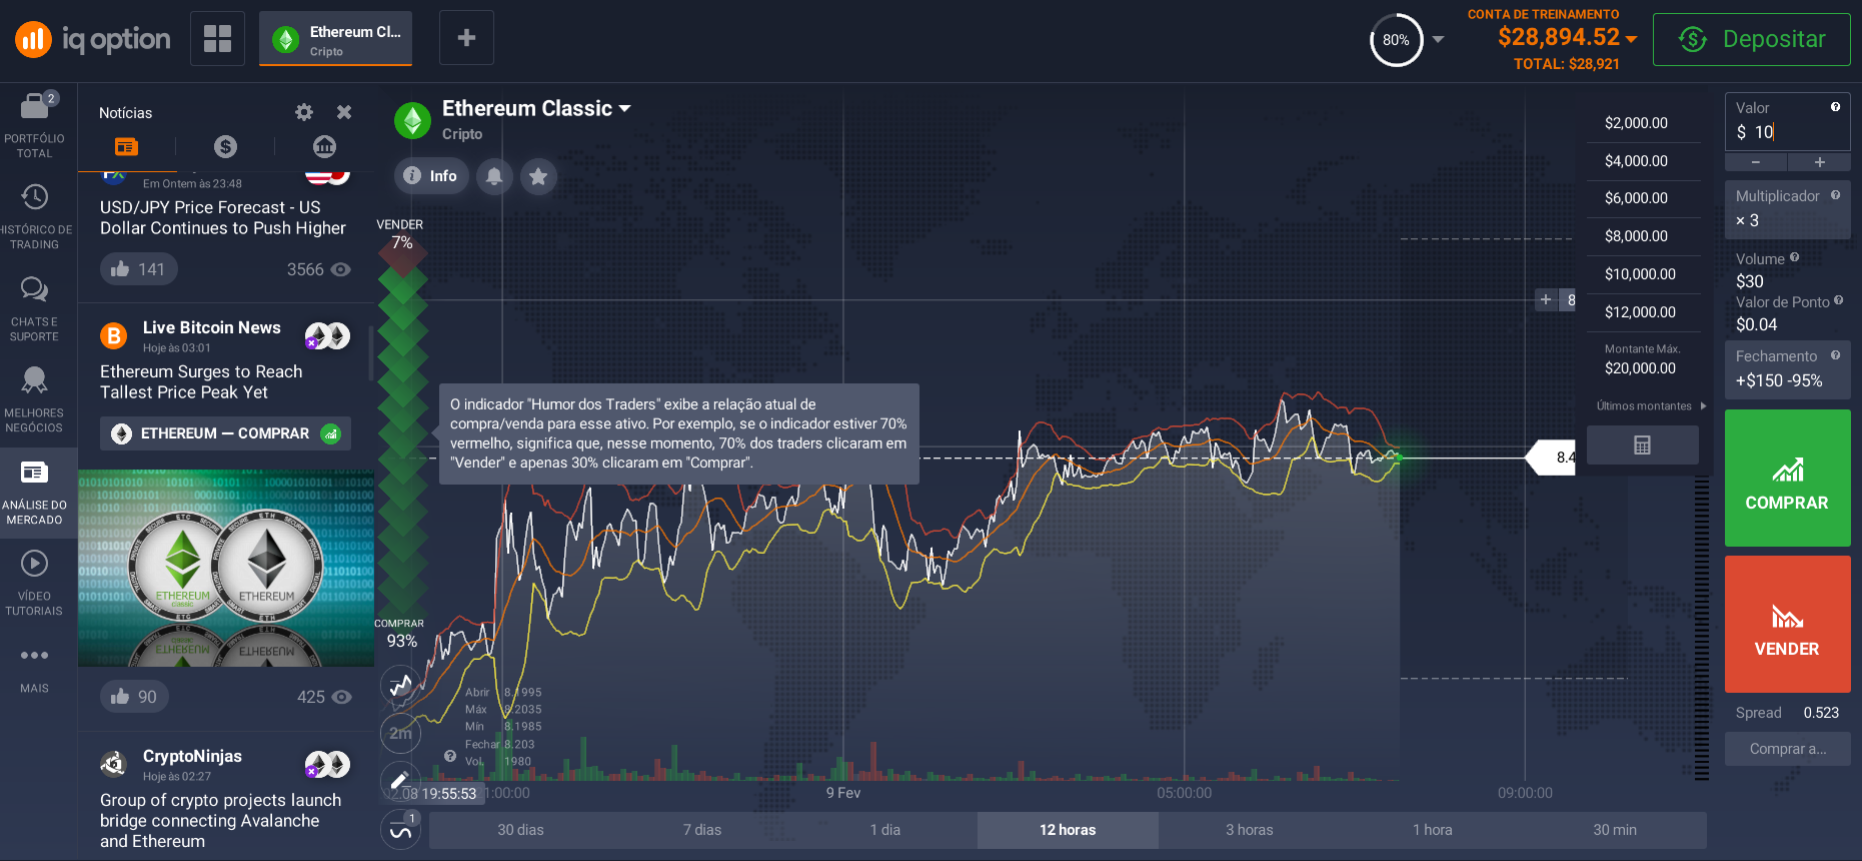Screen dimensions: 1862x861
Task: Open the Portfólio Total sidebar icon
Action: [x=34, y=125]
